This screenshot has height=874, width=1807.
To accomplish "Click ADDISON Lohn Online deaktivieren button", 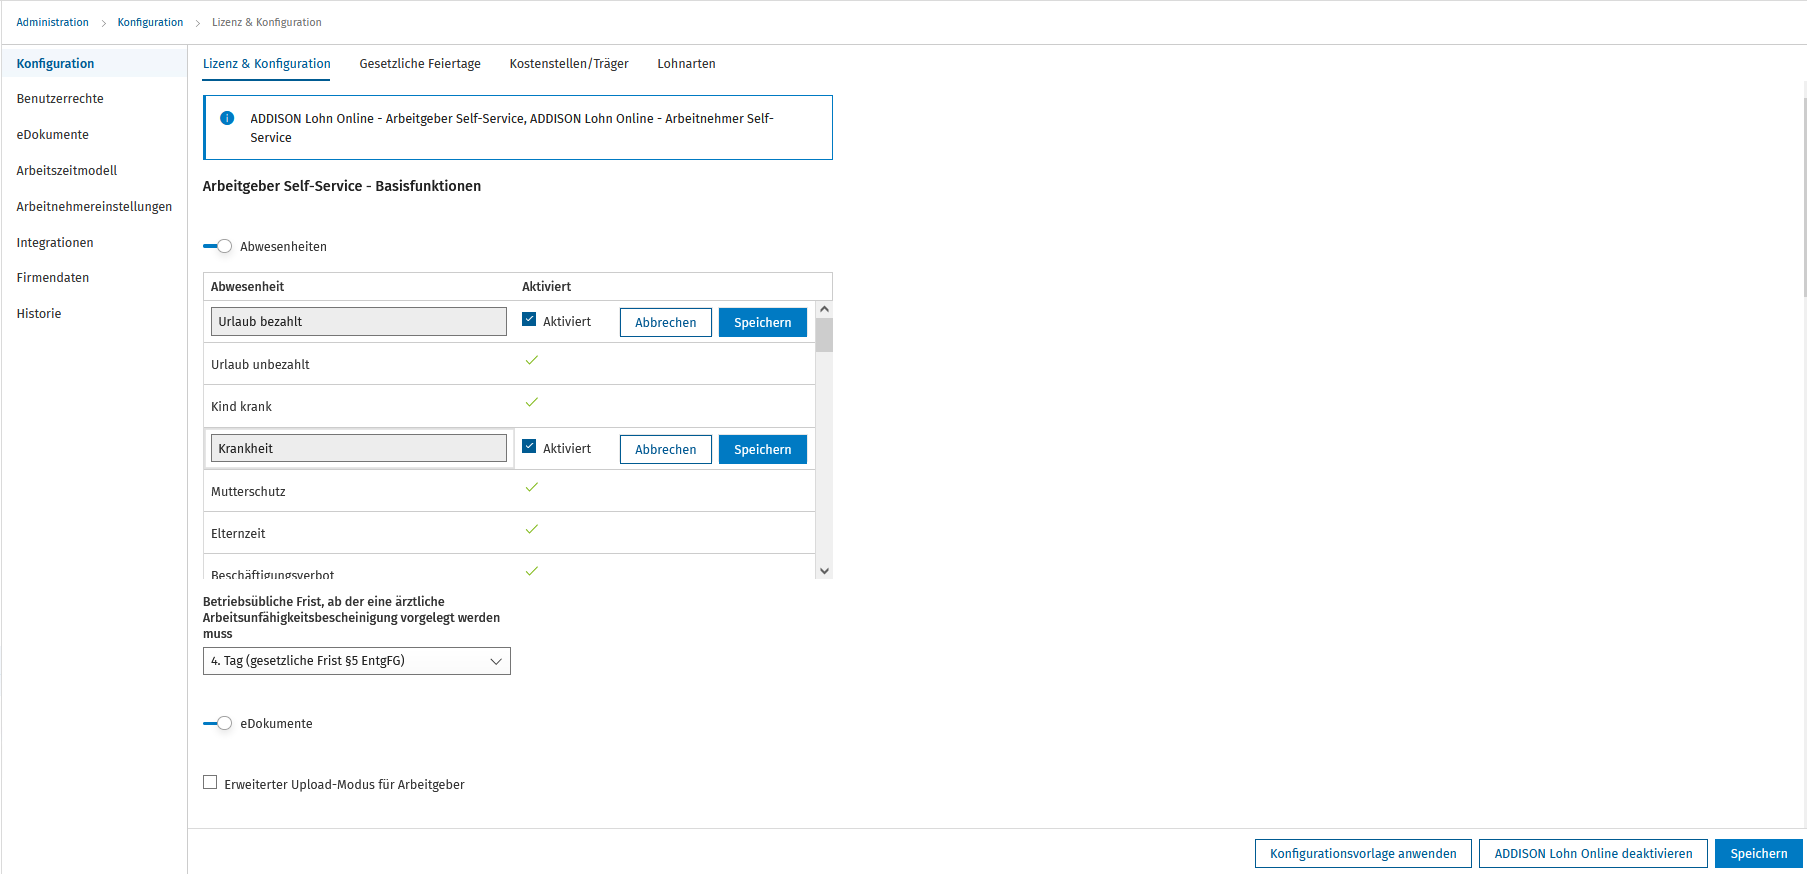I will click(x=1593, y=853).
